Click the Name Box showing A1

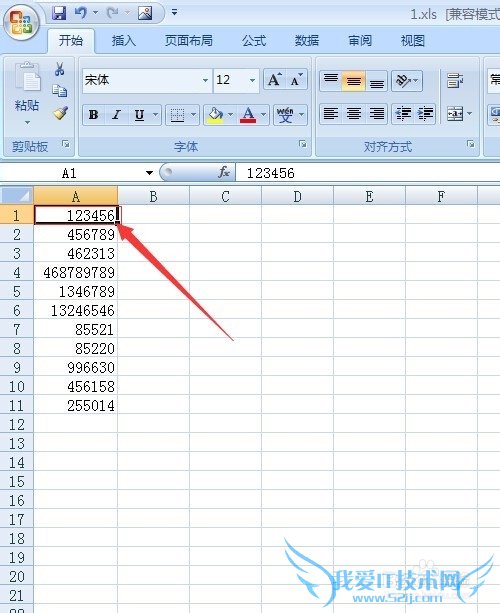[70, 173]
